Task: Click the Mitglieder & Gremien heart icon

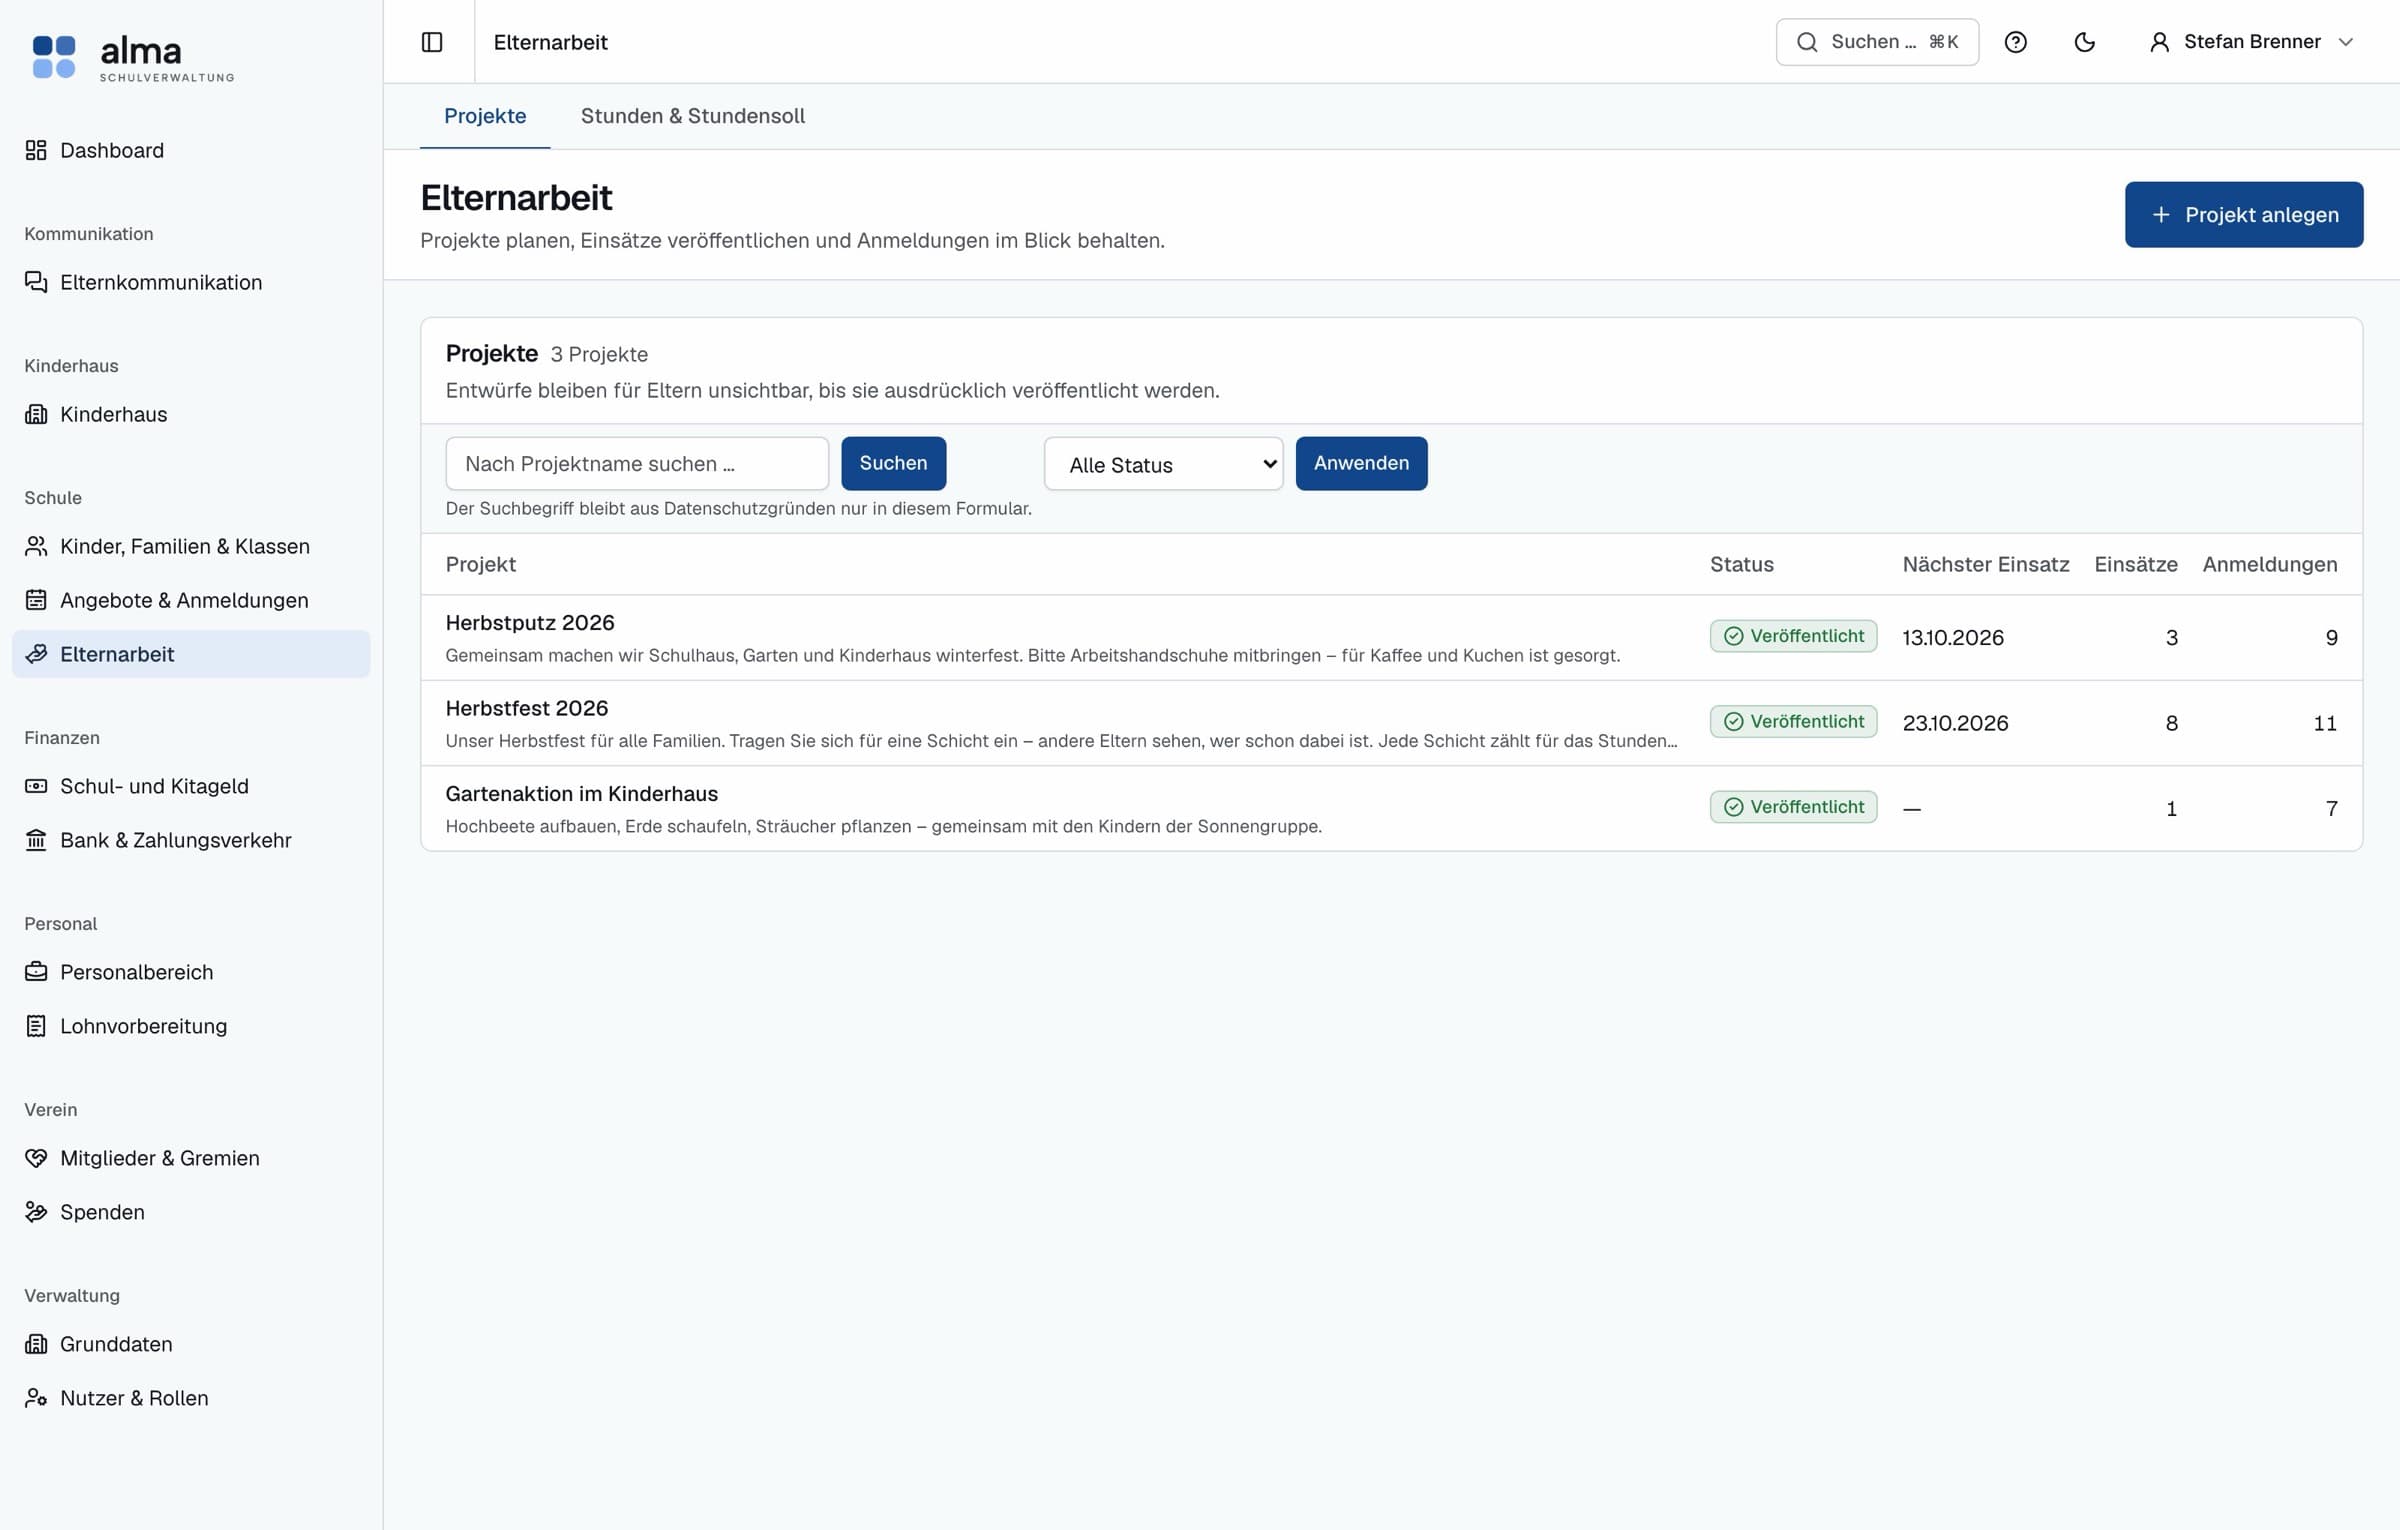Action: (x=36, y=1158)
